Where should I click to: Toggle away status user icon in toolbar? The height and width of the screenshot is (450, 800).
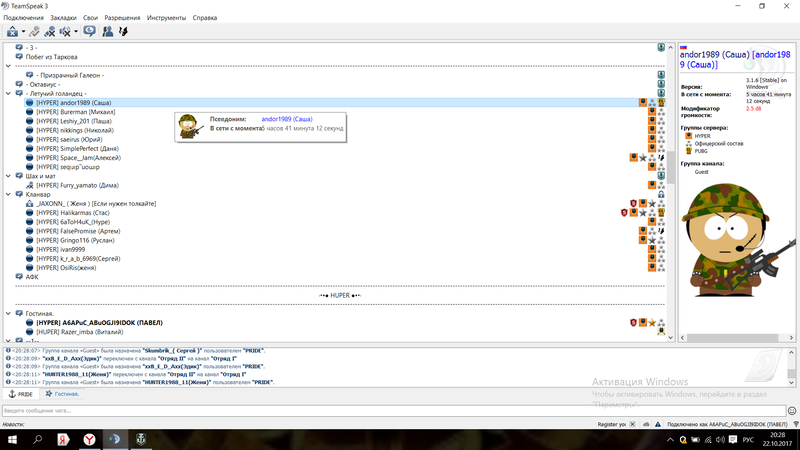(49, 32)
